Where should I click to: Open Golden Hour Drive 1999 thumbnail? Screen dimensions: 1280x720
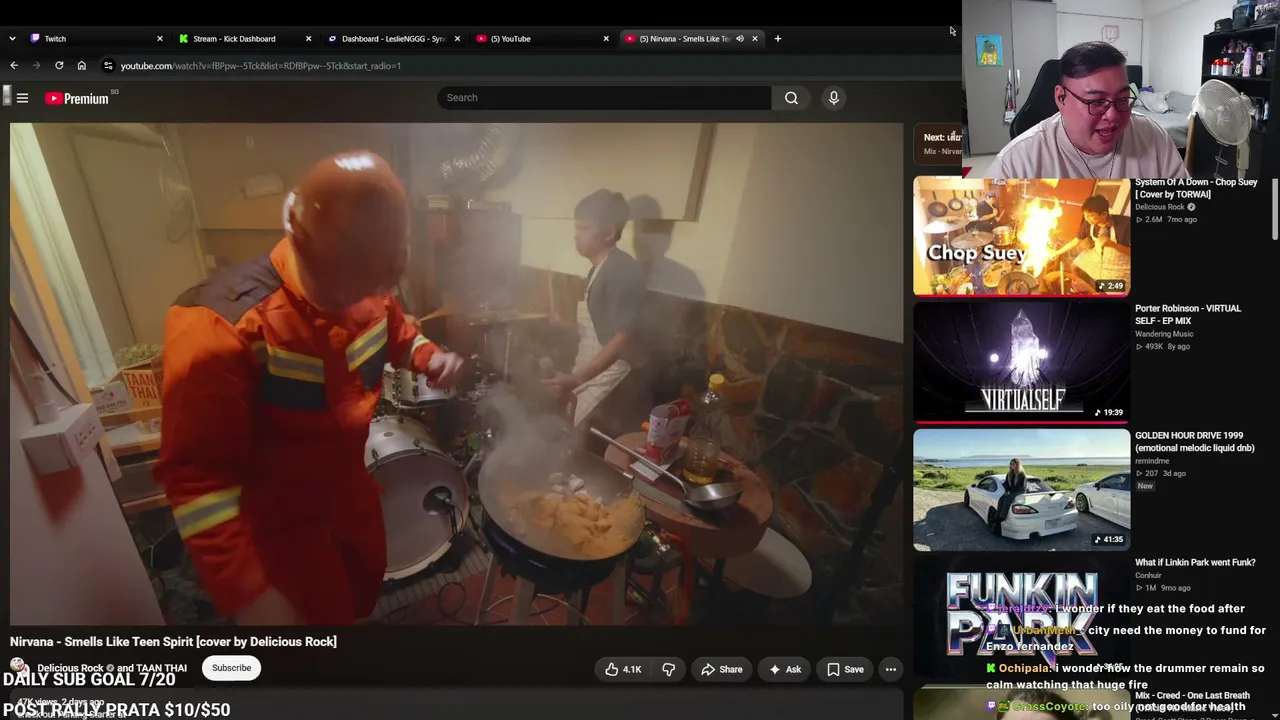(x=1021, y=490)
